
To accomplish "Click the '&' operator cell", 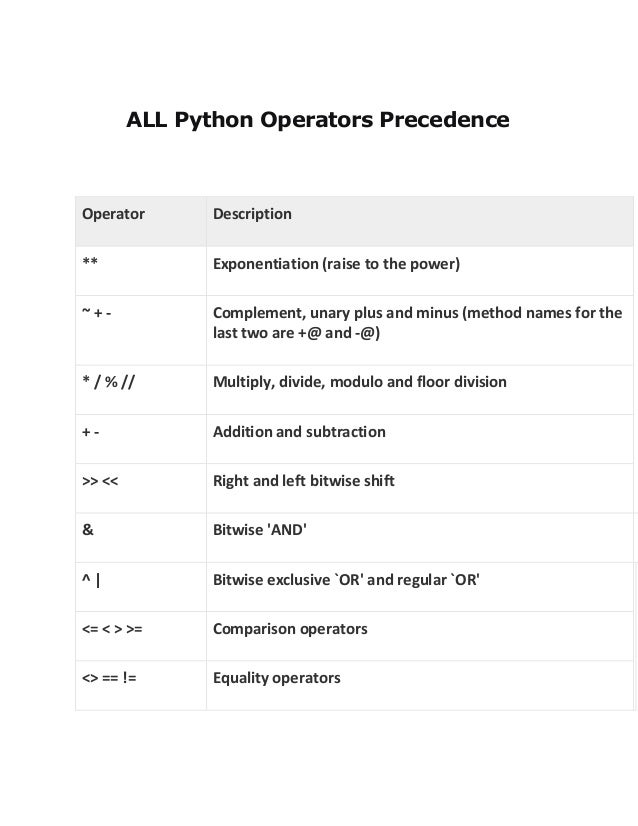I will tap(88, 531).
